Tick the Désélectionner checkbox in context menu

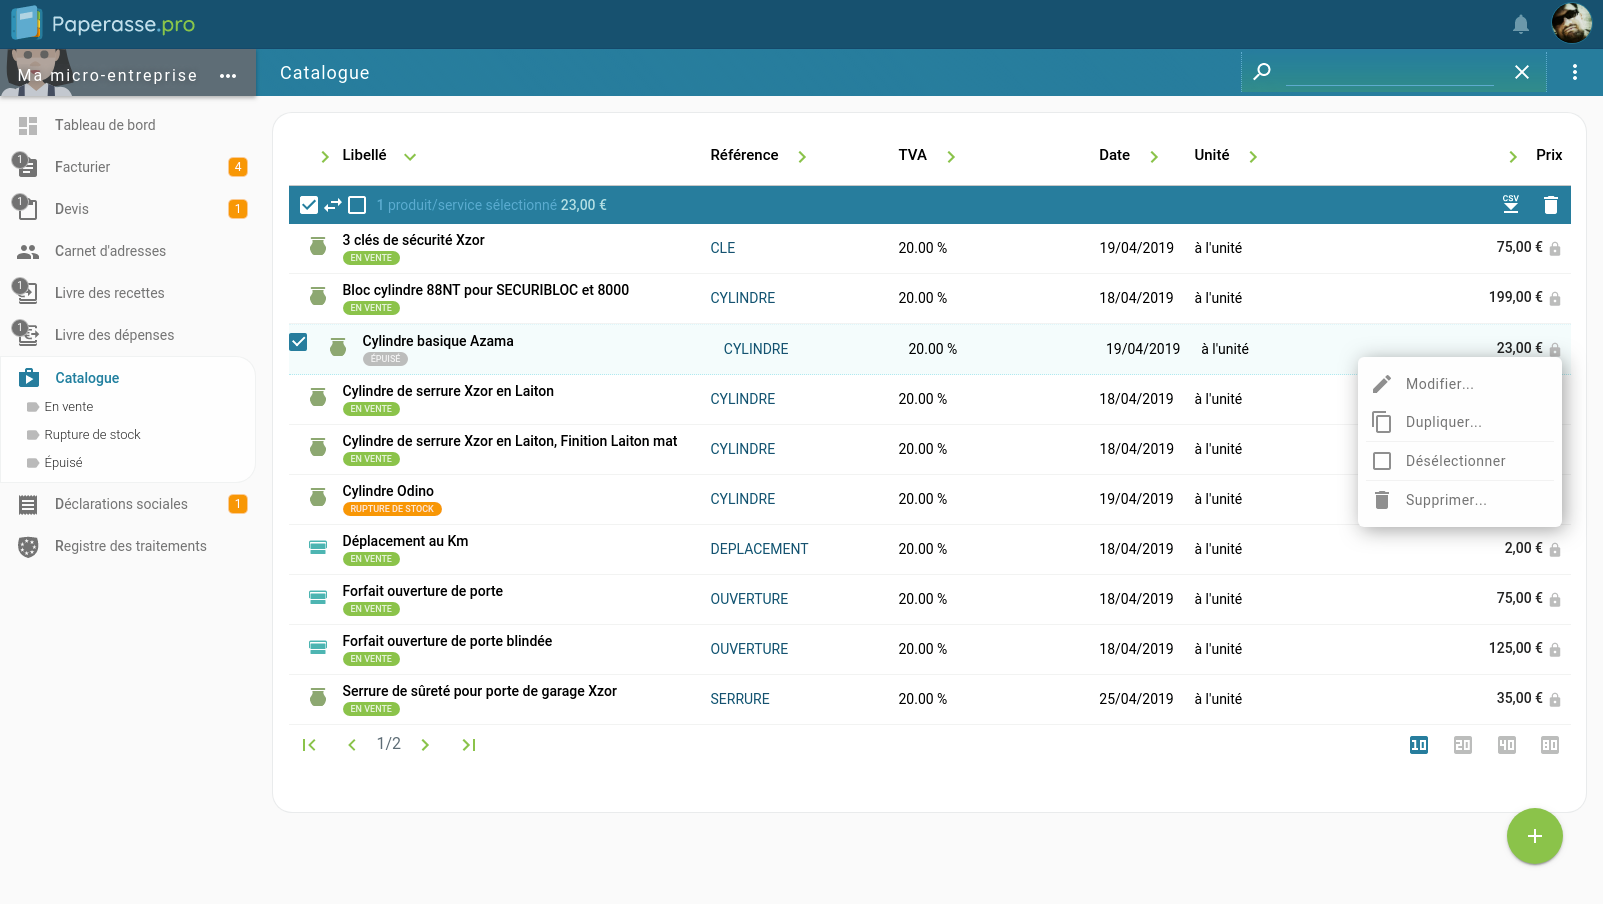click(x=1382, y=461)
